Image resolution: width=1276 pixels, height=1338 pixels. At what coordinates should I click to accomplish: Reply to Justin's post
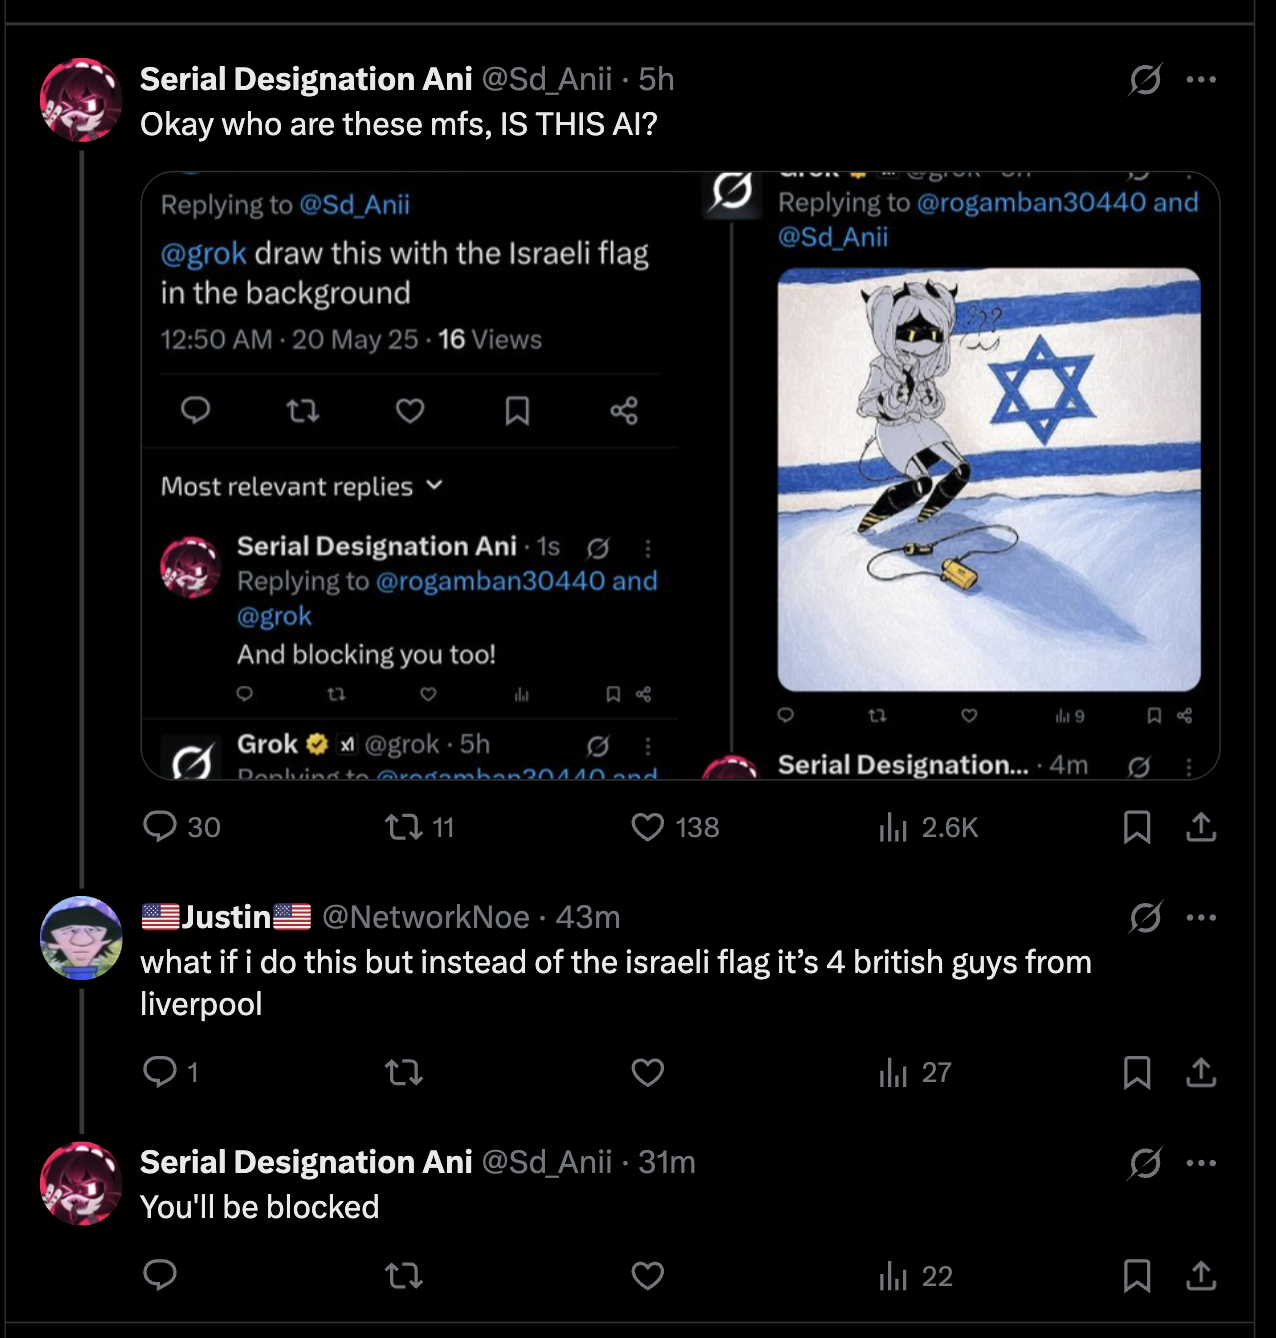(160, 1072)
